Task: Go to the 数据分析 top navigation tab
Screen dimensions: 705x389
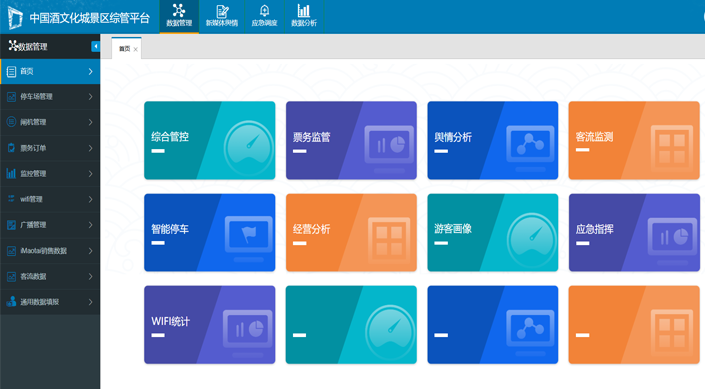Action: click(x=304, y=17)
